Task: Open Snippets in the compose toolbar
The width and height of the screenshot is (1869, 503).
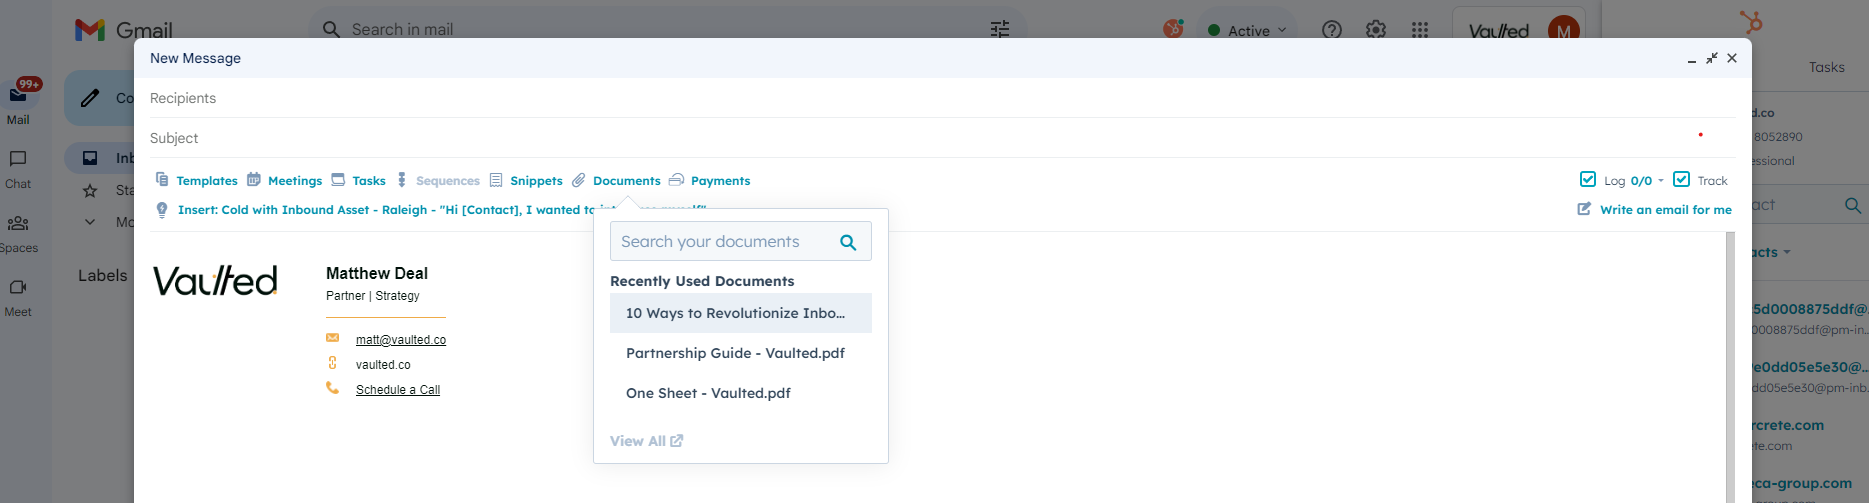Action: 526,181
